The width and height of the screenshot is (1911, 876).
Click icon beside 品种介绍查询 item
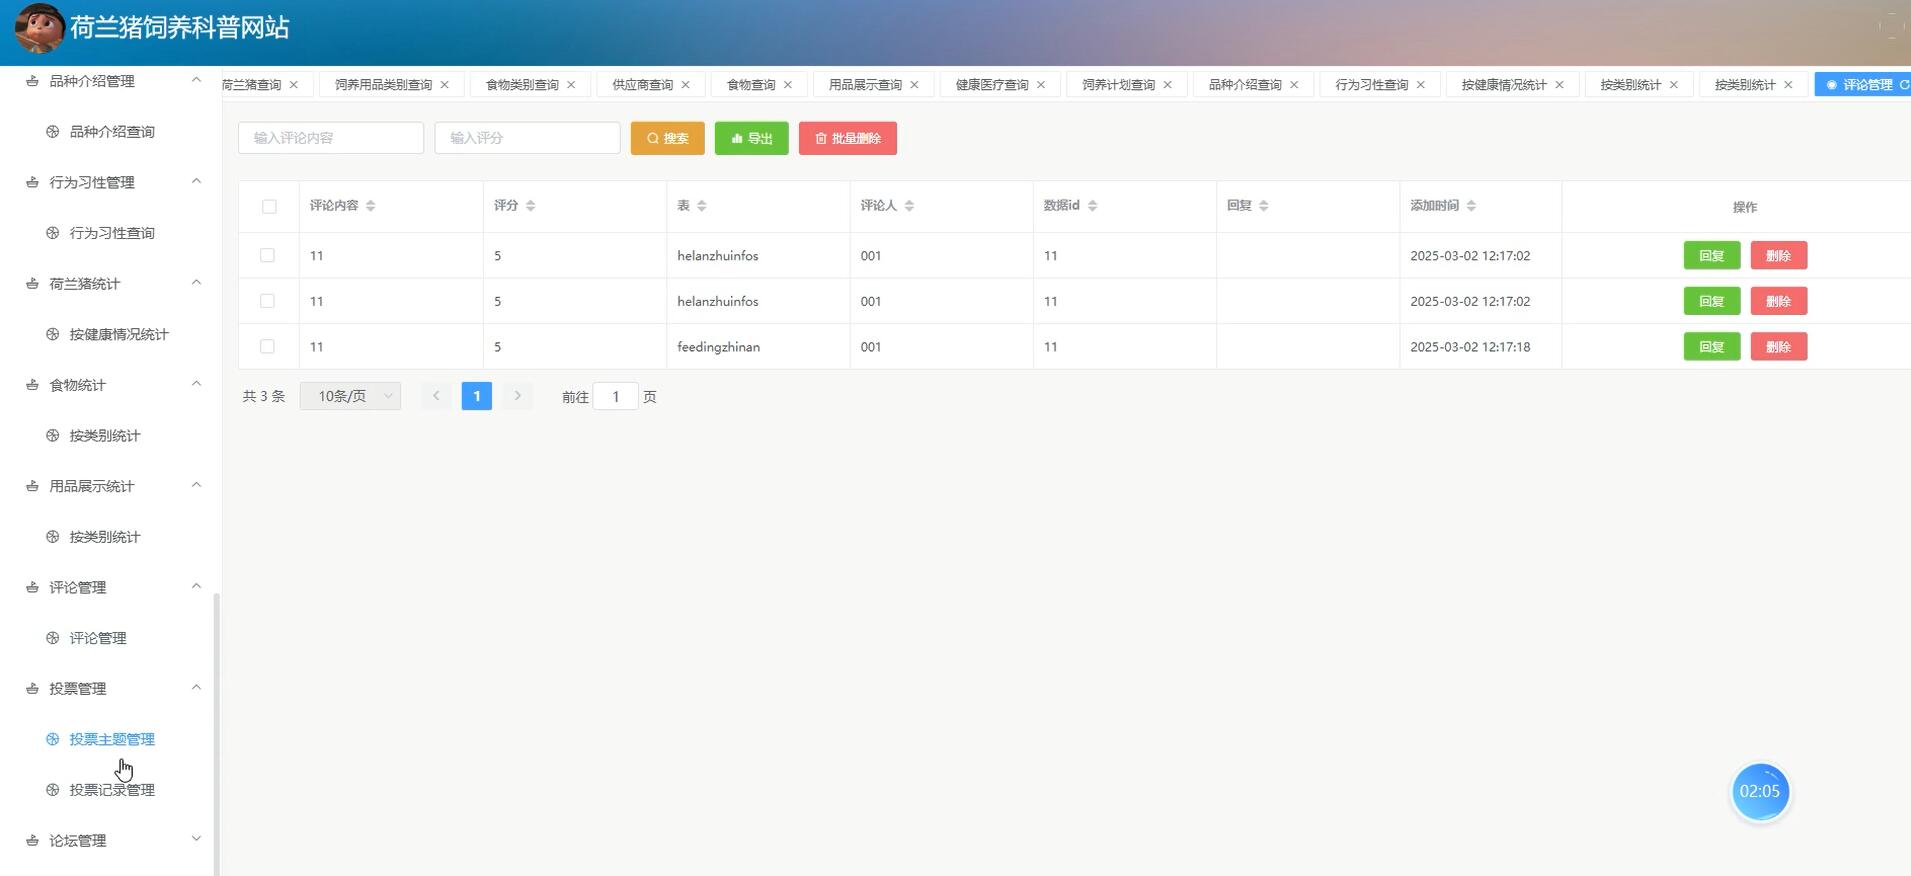point(53,132)
